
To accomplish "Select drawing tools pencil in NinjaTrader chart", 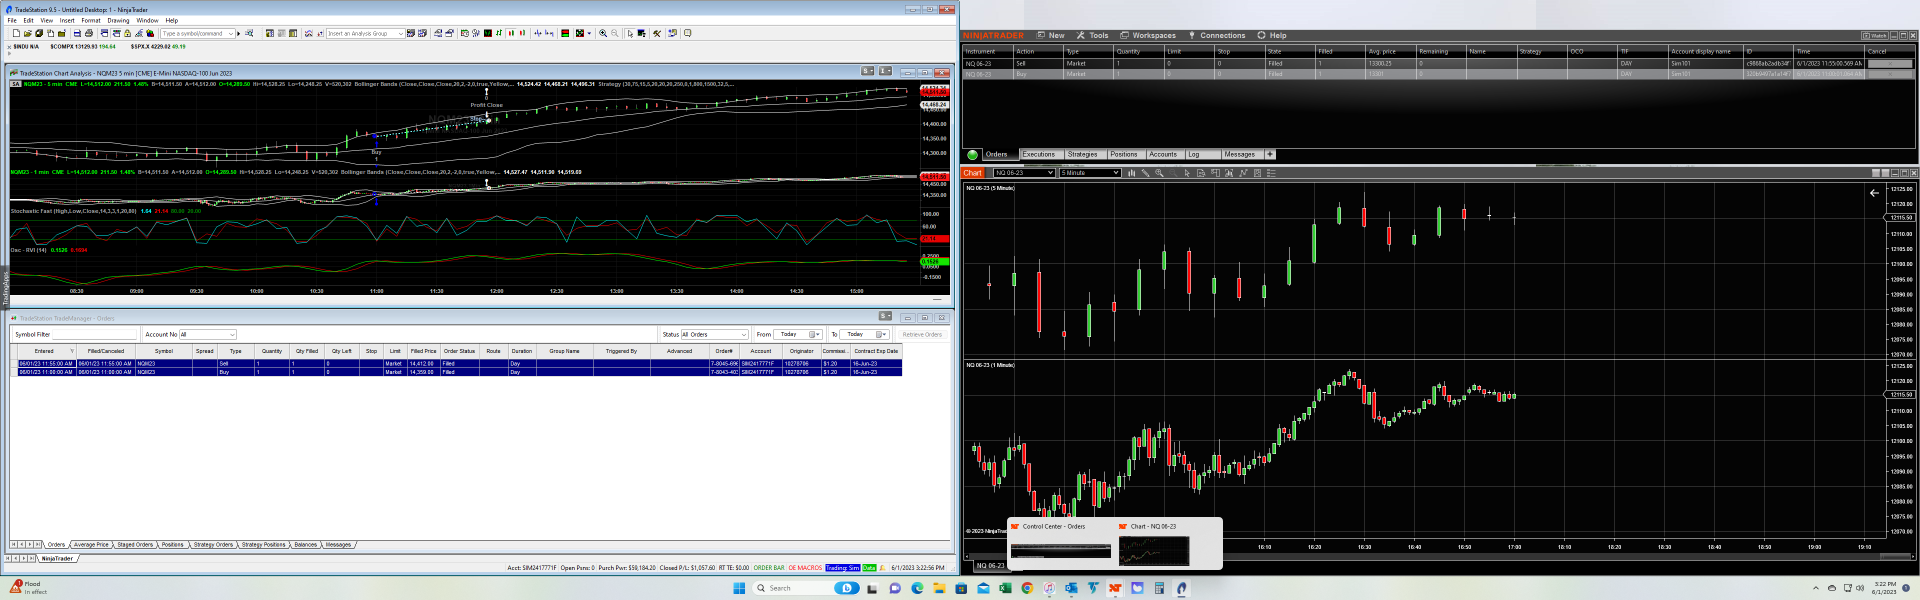I will click(x=1146, y=173).
